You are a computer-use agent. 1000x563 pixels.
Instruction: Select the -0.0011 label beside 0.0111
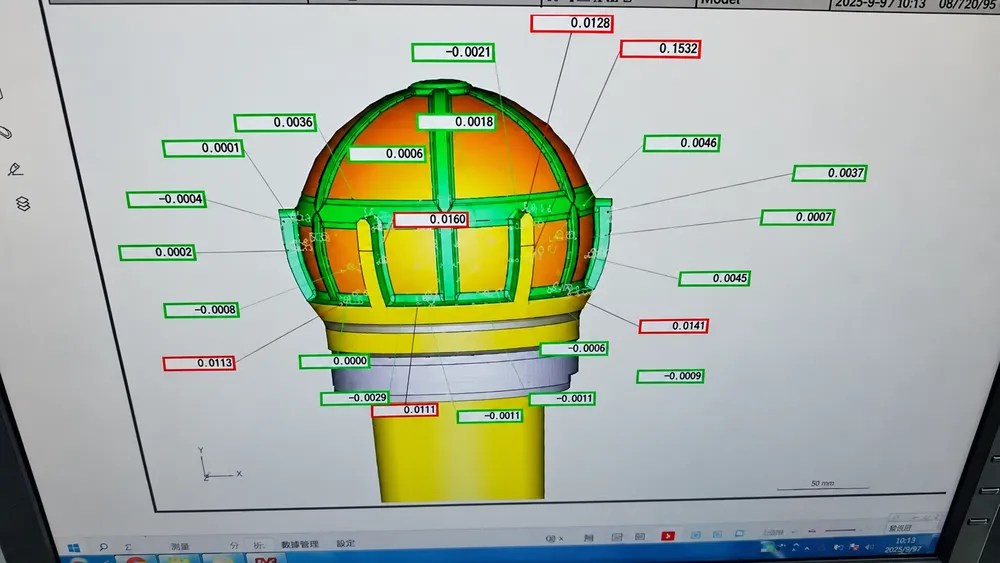[490, 416]
